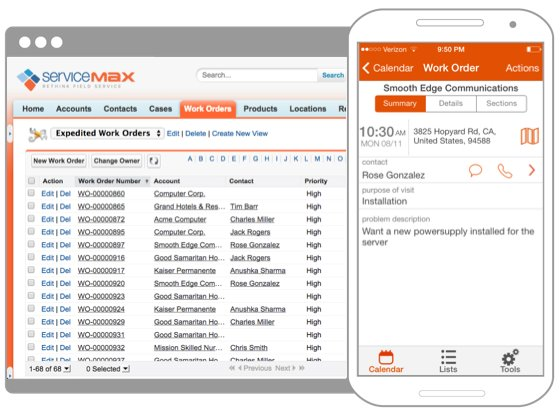Viewport: 560px width, 420px height.
Task: Check the box for WO-00000916
Action: tap(31, 257)
